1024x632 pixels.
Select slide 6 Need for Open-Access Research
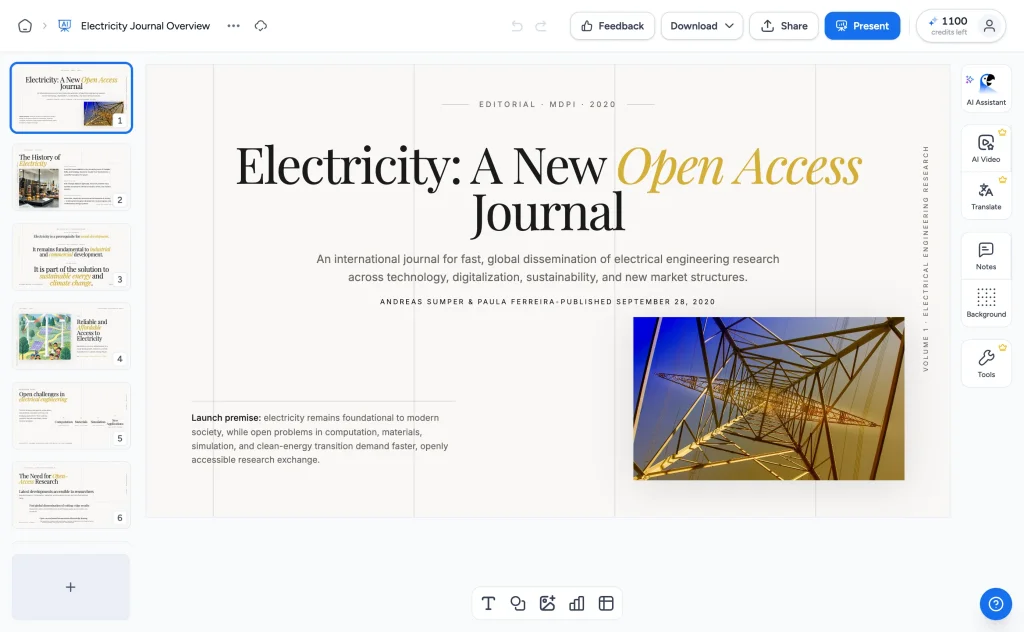click(71, 495)
